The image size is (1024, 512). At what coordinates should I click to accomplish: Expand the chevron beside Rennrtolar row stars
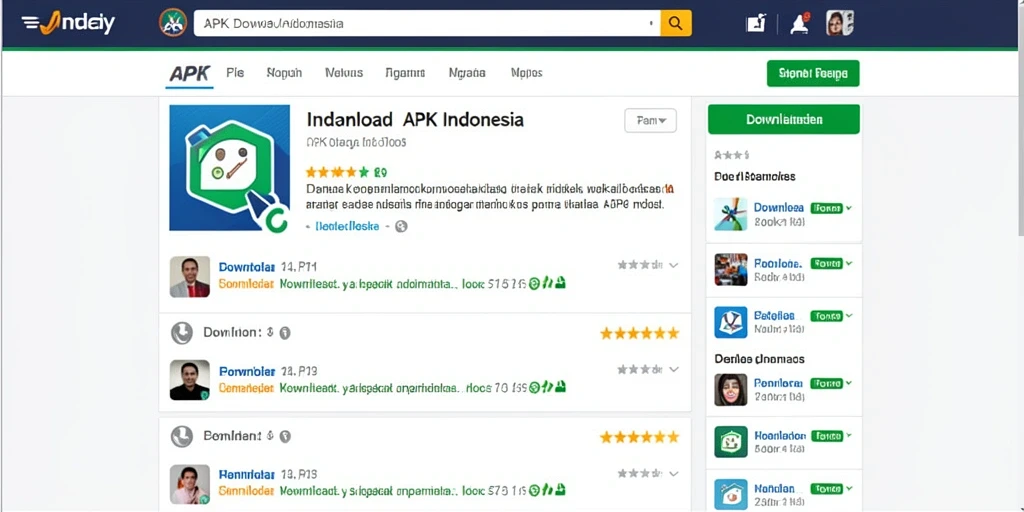pos(674,473)
